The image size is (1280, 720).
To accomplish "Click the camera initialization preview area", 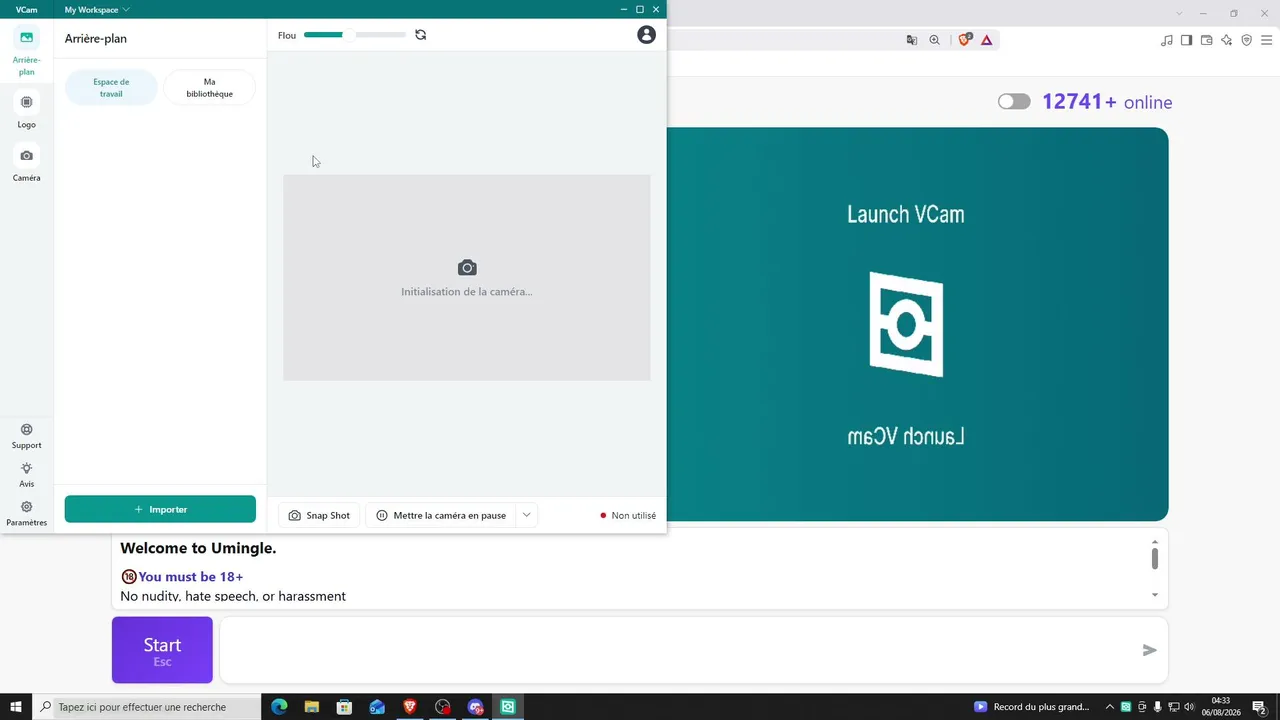I will coord(467,278).
